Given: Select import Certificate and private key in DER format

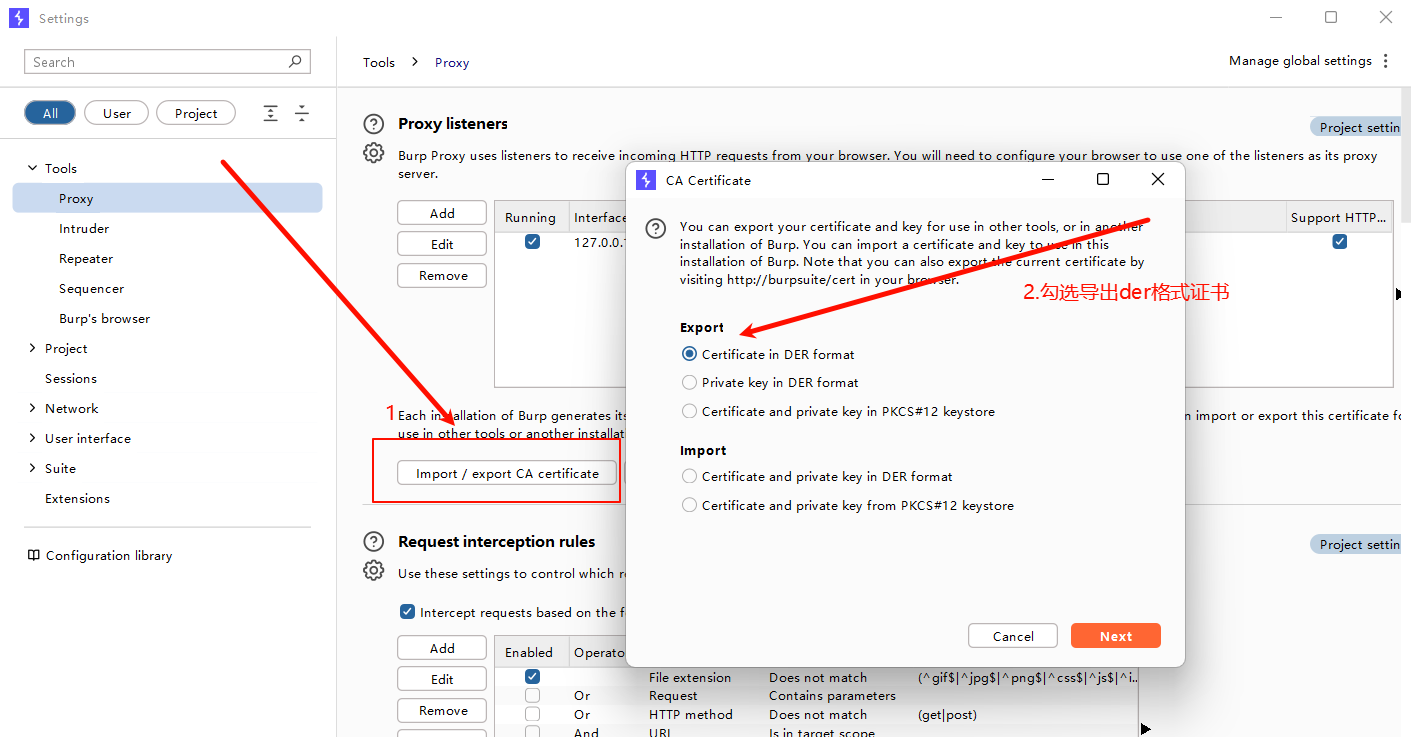Looking at the screenshot, I should click(817, 476).
